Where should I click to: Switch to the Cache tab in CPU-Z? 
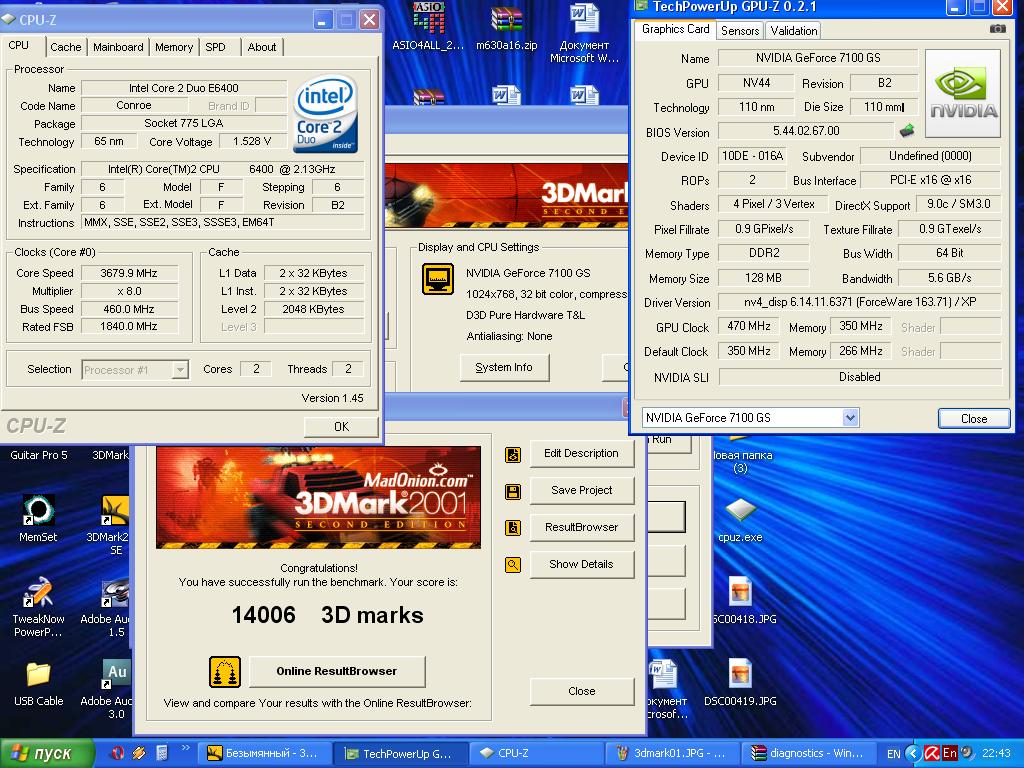tap(65, 47)
